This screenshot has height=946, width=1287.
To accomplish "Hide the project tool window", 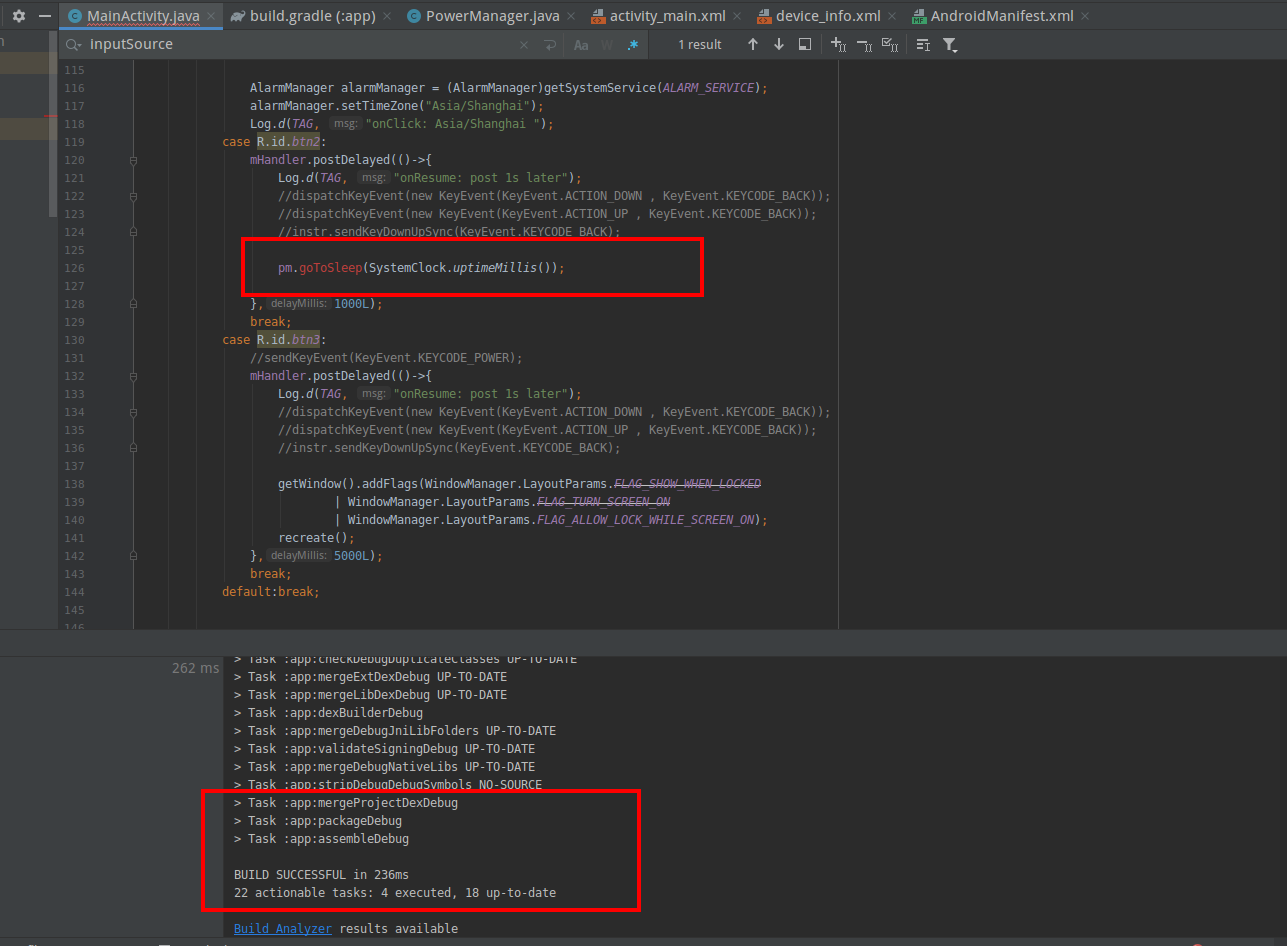I will click(45, 16).
